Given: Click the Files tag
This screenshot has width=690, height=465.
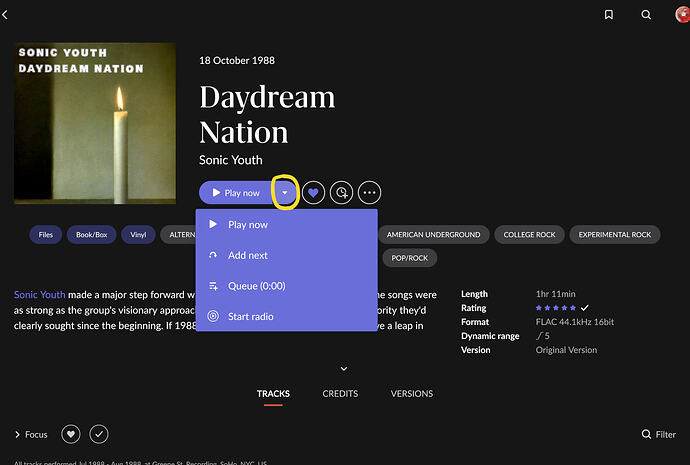Looking at the screenshot, I should coord(46,234).
